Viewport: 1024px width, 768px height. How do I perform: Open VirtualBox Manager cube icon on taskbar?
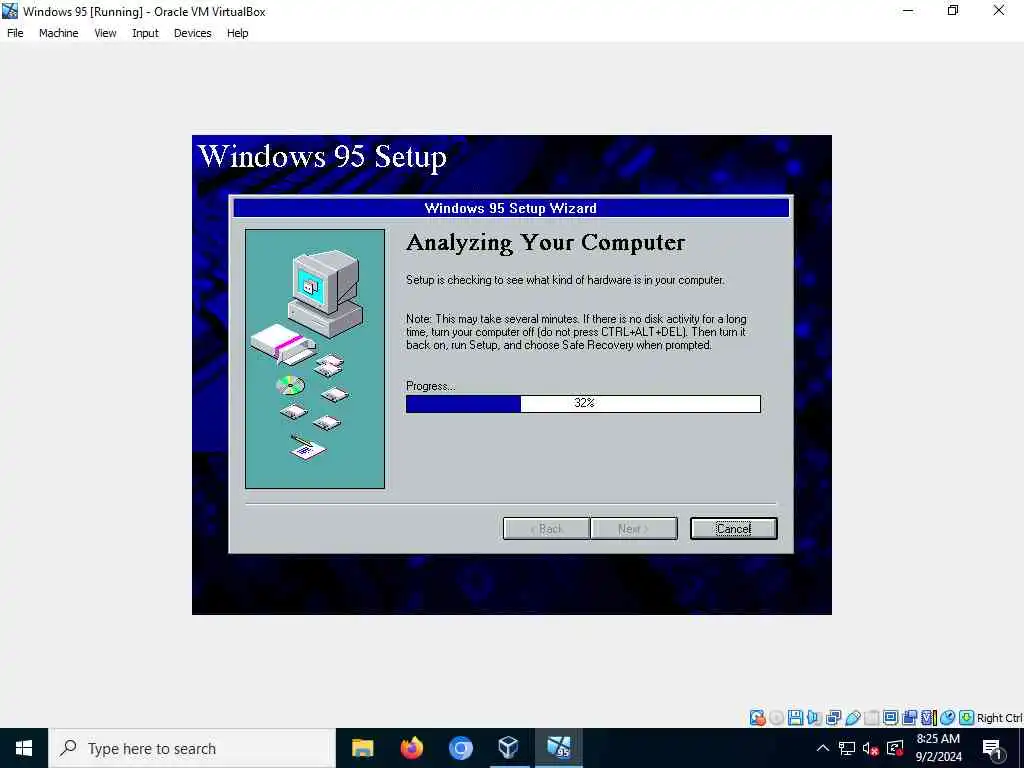pos(509,748)
